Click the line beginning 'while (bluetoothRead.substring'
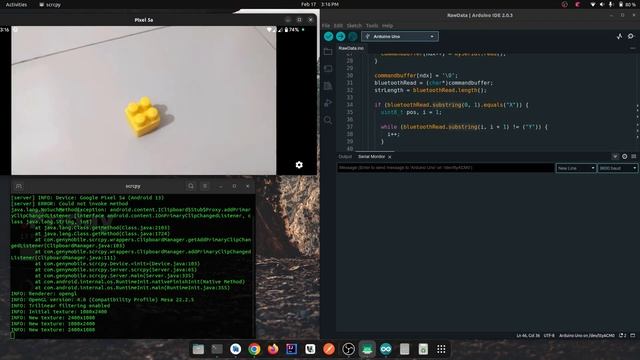This screenshot has height=360, width=640. [464, 127]
